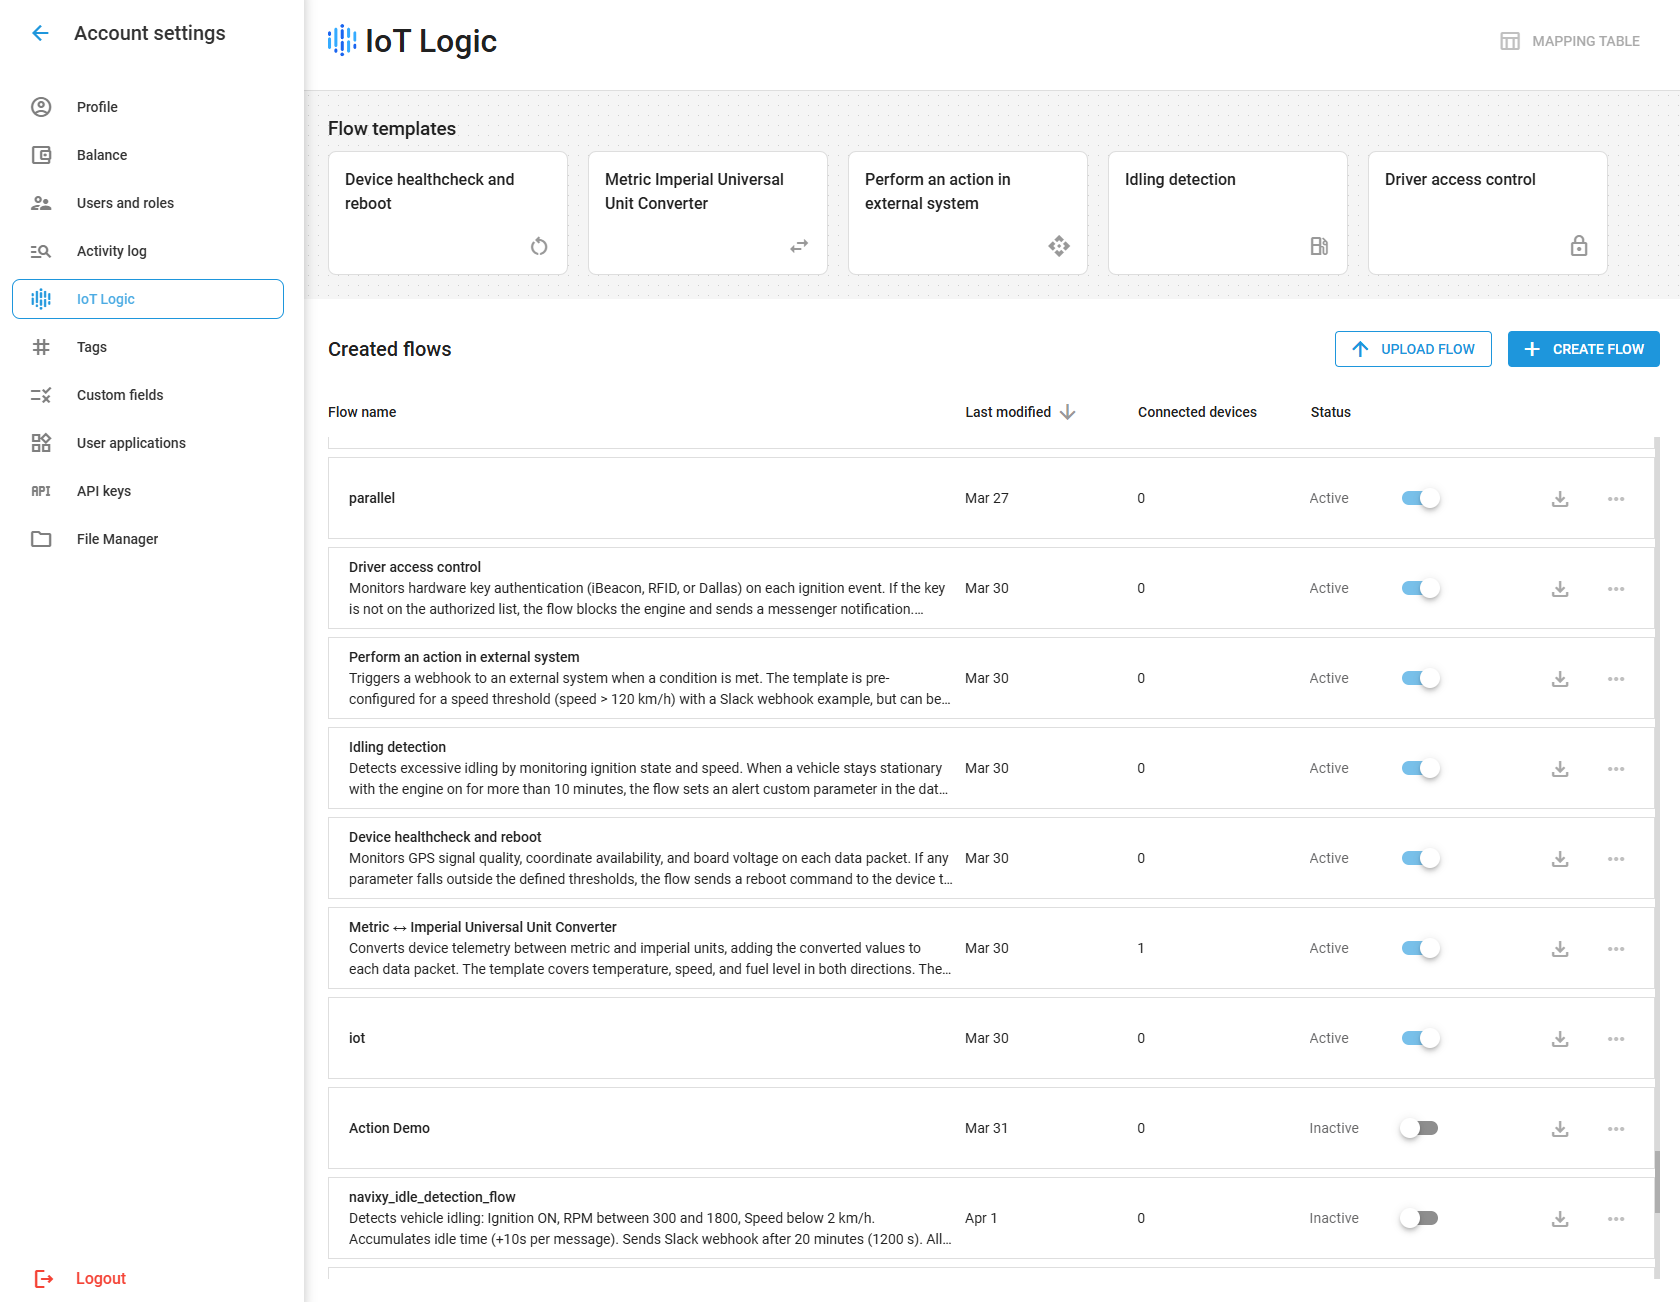
Task: Click the Upload Flow button
Action: click(1413, 349)
